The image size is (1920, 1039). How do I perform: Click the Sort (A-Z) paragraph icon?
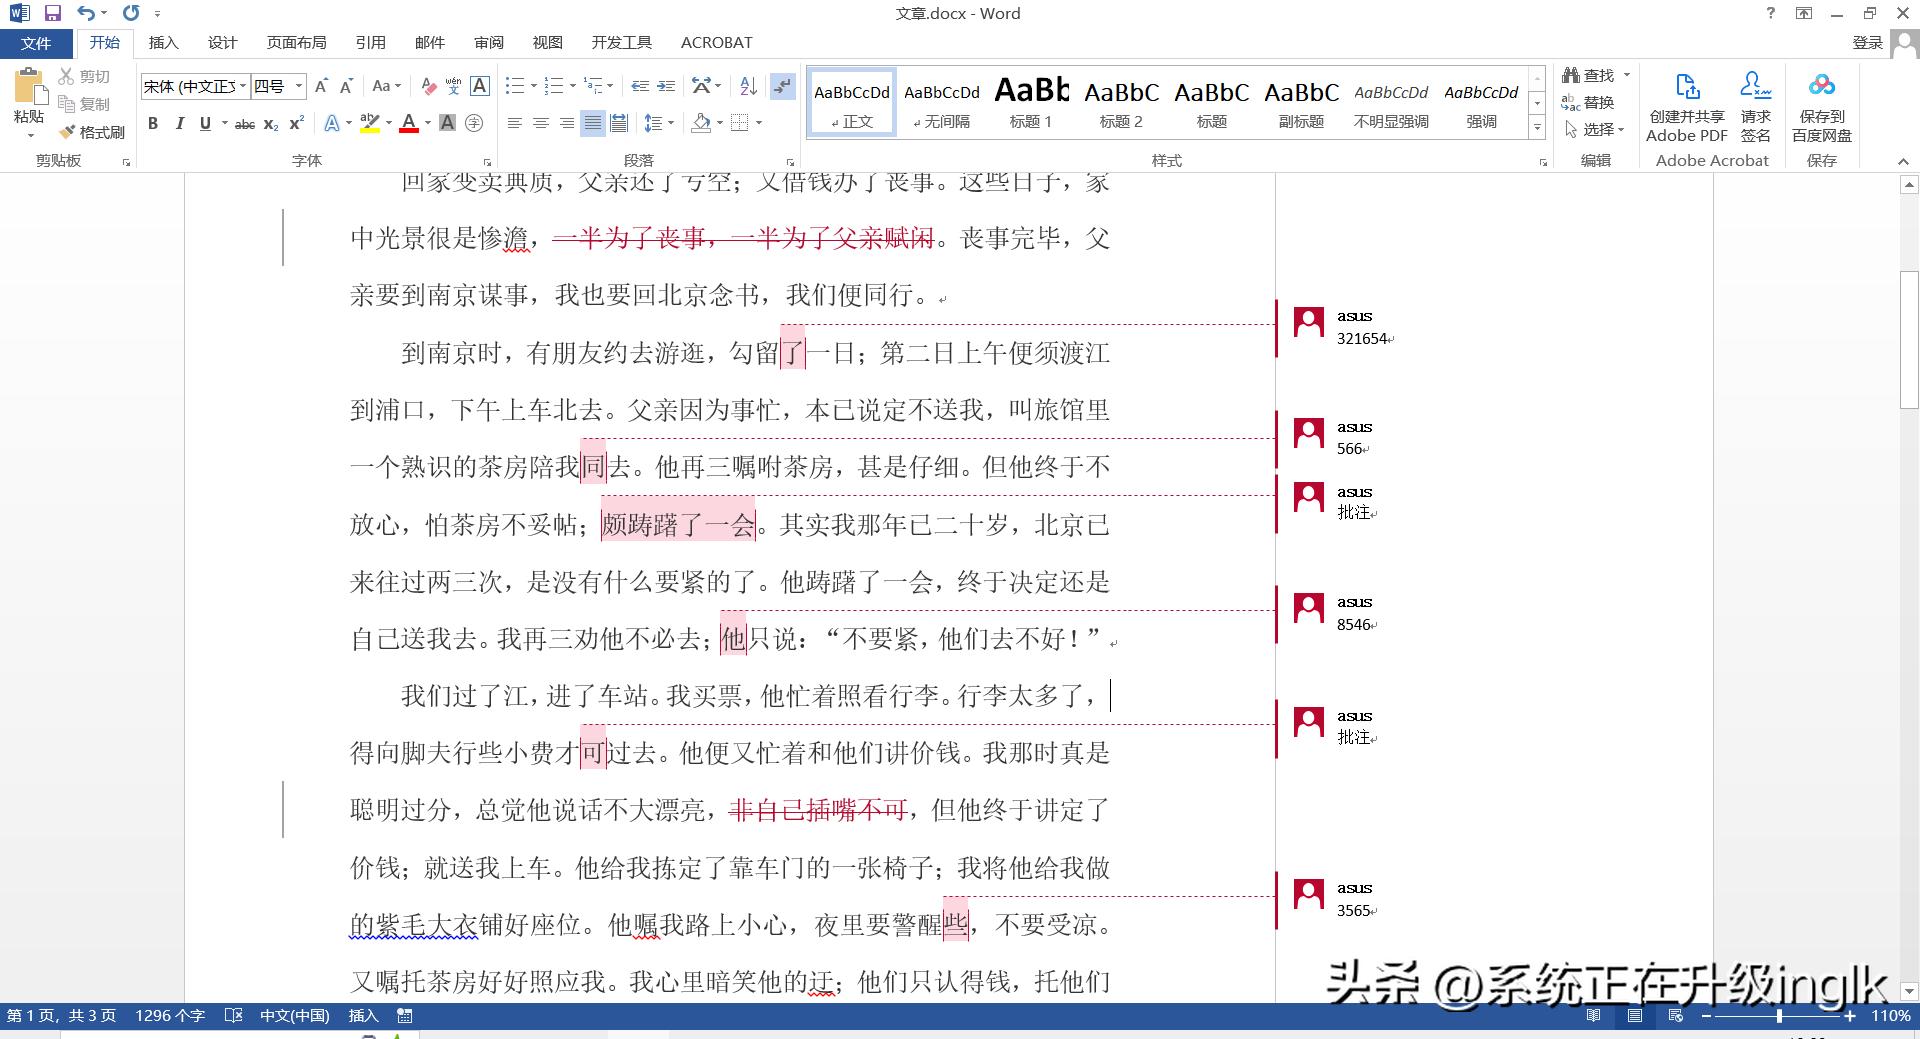[748, 86]
